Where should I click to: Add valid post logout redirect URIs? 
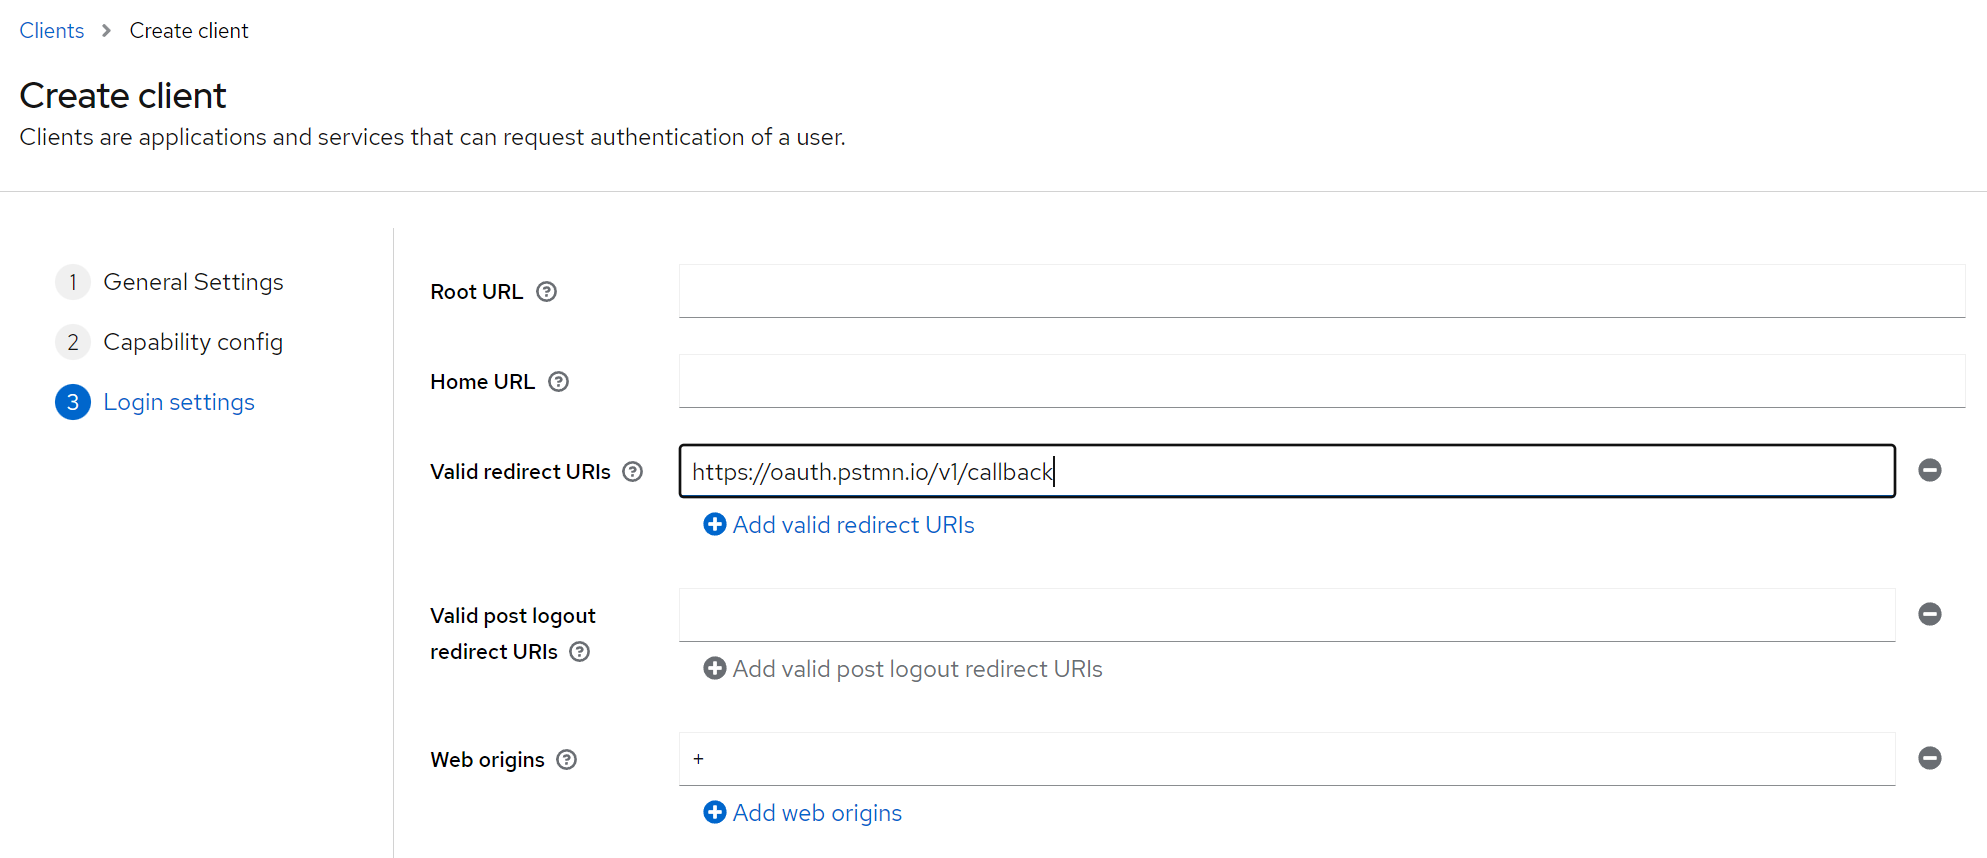(x=903, y=669)
